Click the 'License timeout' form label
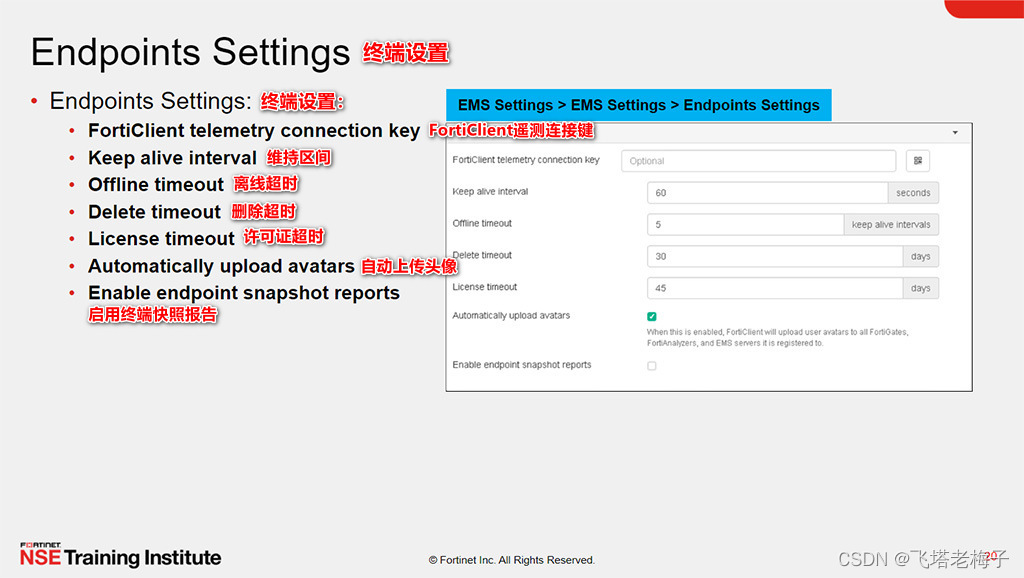 [x=485, y=287]
